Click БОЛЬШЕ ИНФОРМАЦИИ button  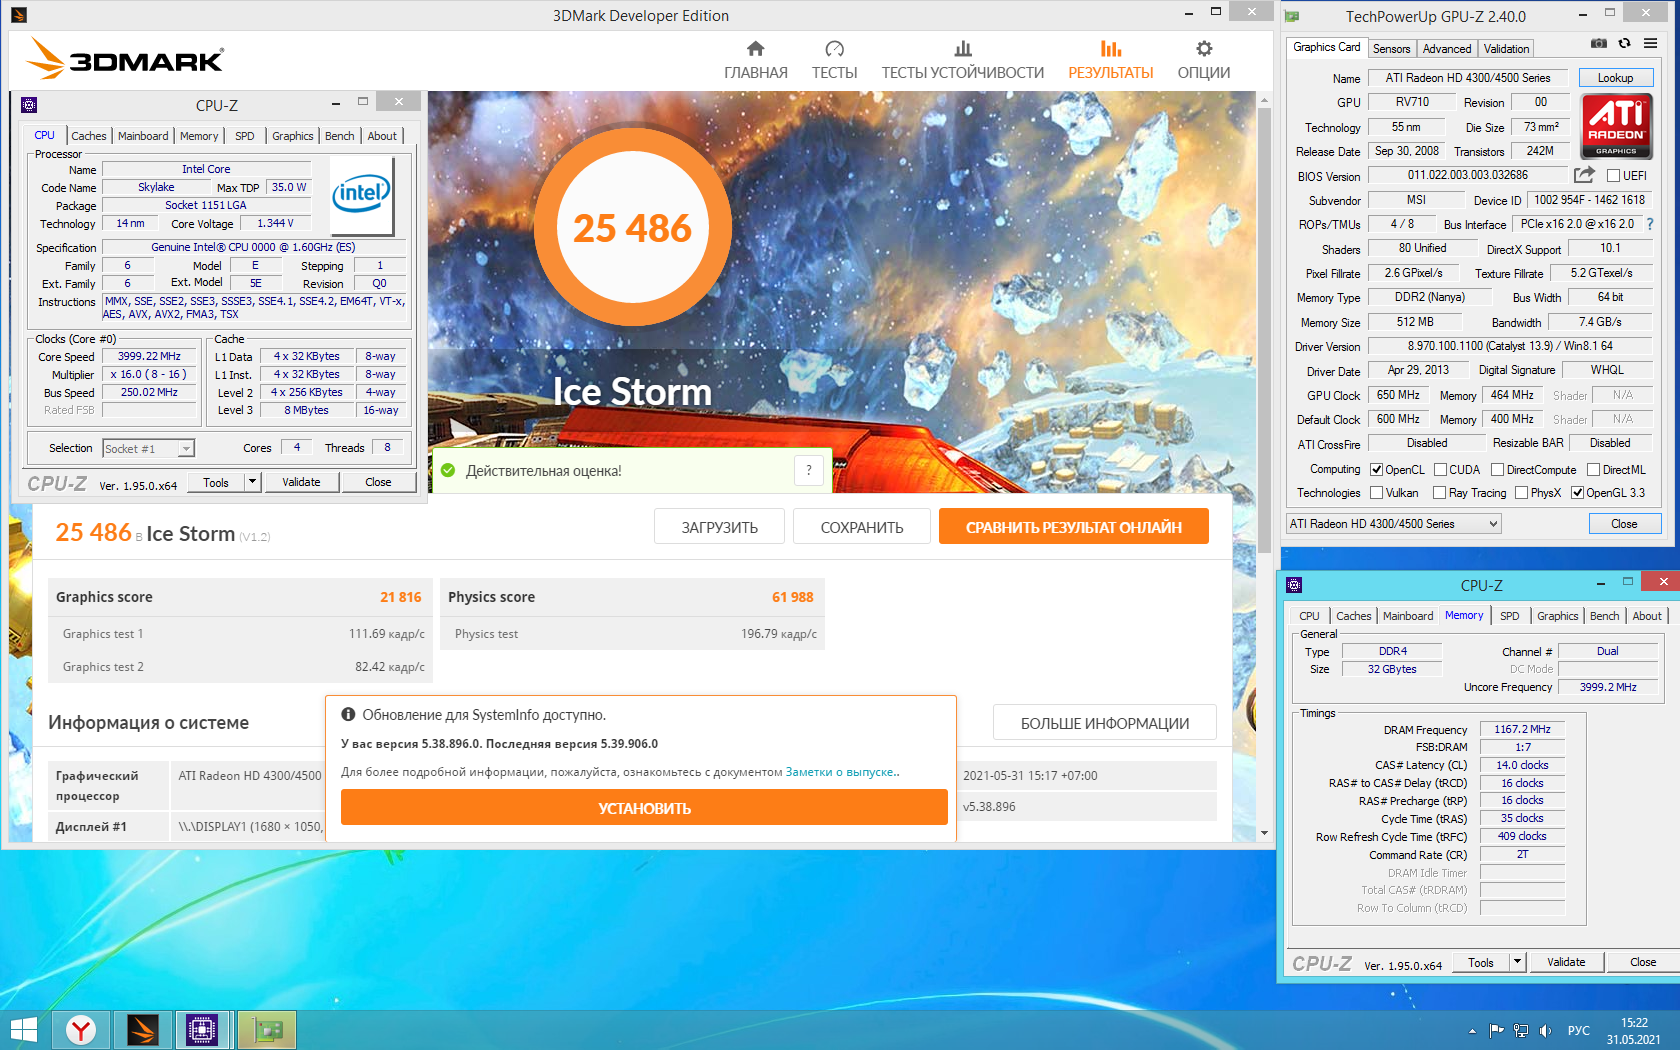1104,723
